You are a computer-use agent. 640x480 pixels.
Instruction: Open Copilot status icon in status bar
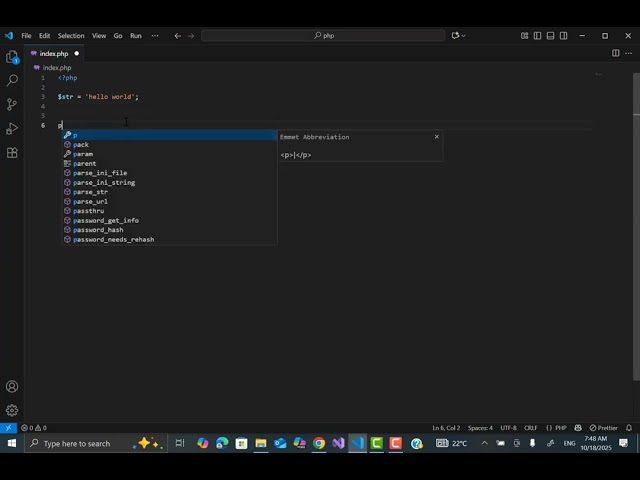pos(578,428)
